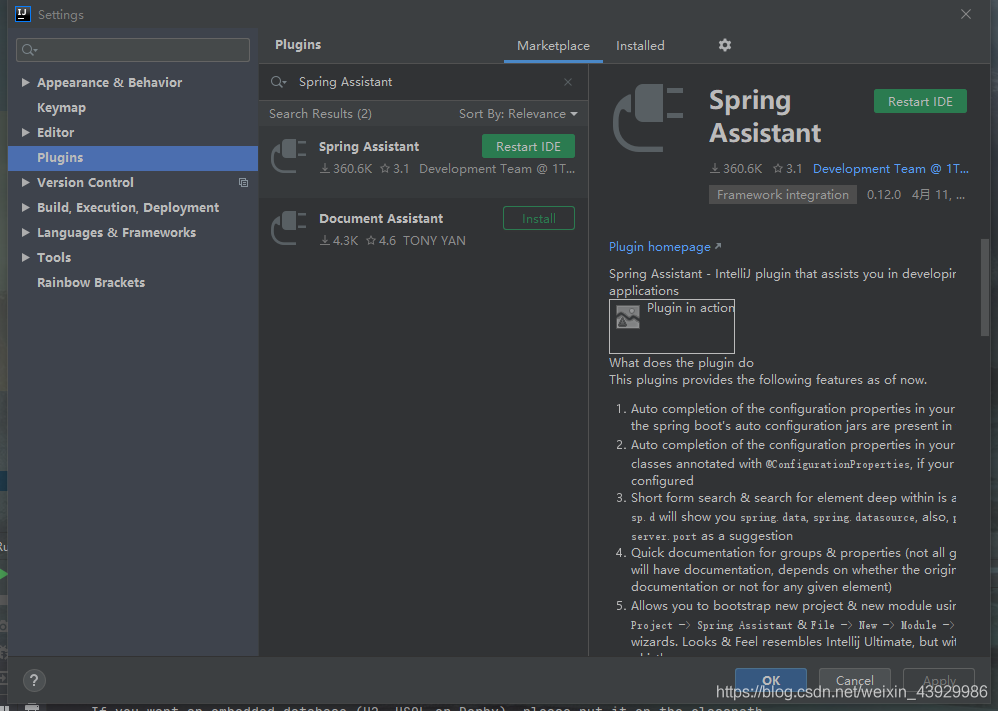The width and height of the screenshot is (998, 711).
Task: Click the 4.6 rating of Document Assistant
Action: click(x=381, y=241)
